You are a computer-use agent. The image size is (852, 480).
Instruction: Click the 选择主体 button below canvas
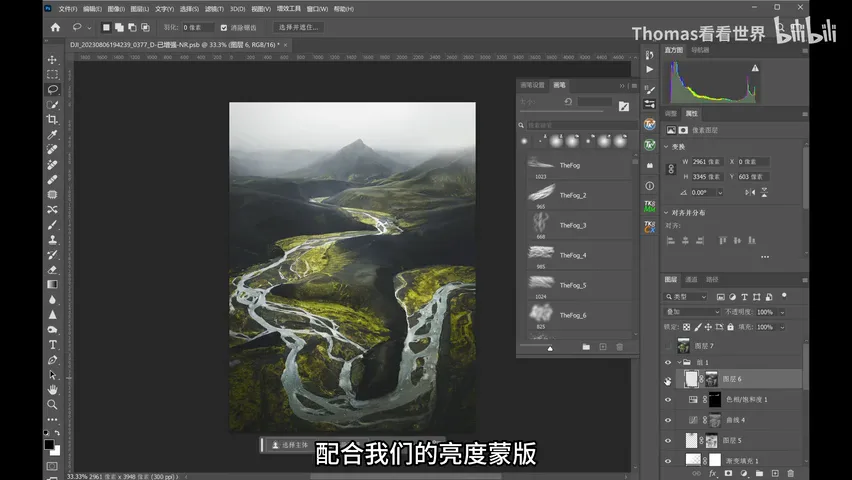(290, 445)
